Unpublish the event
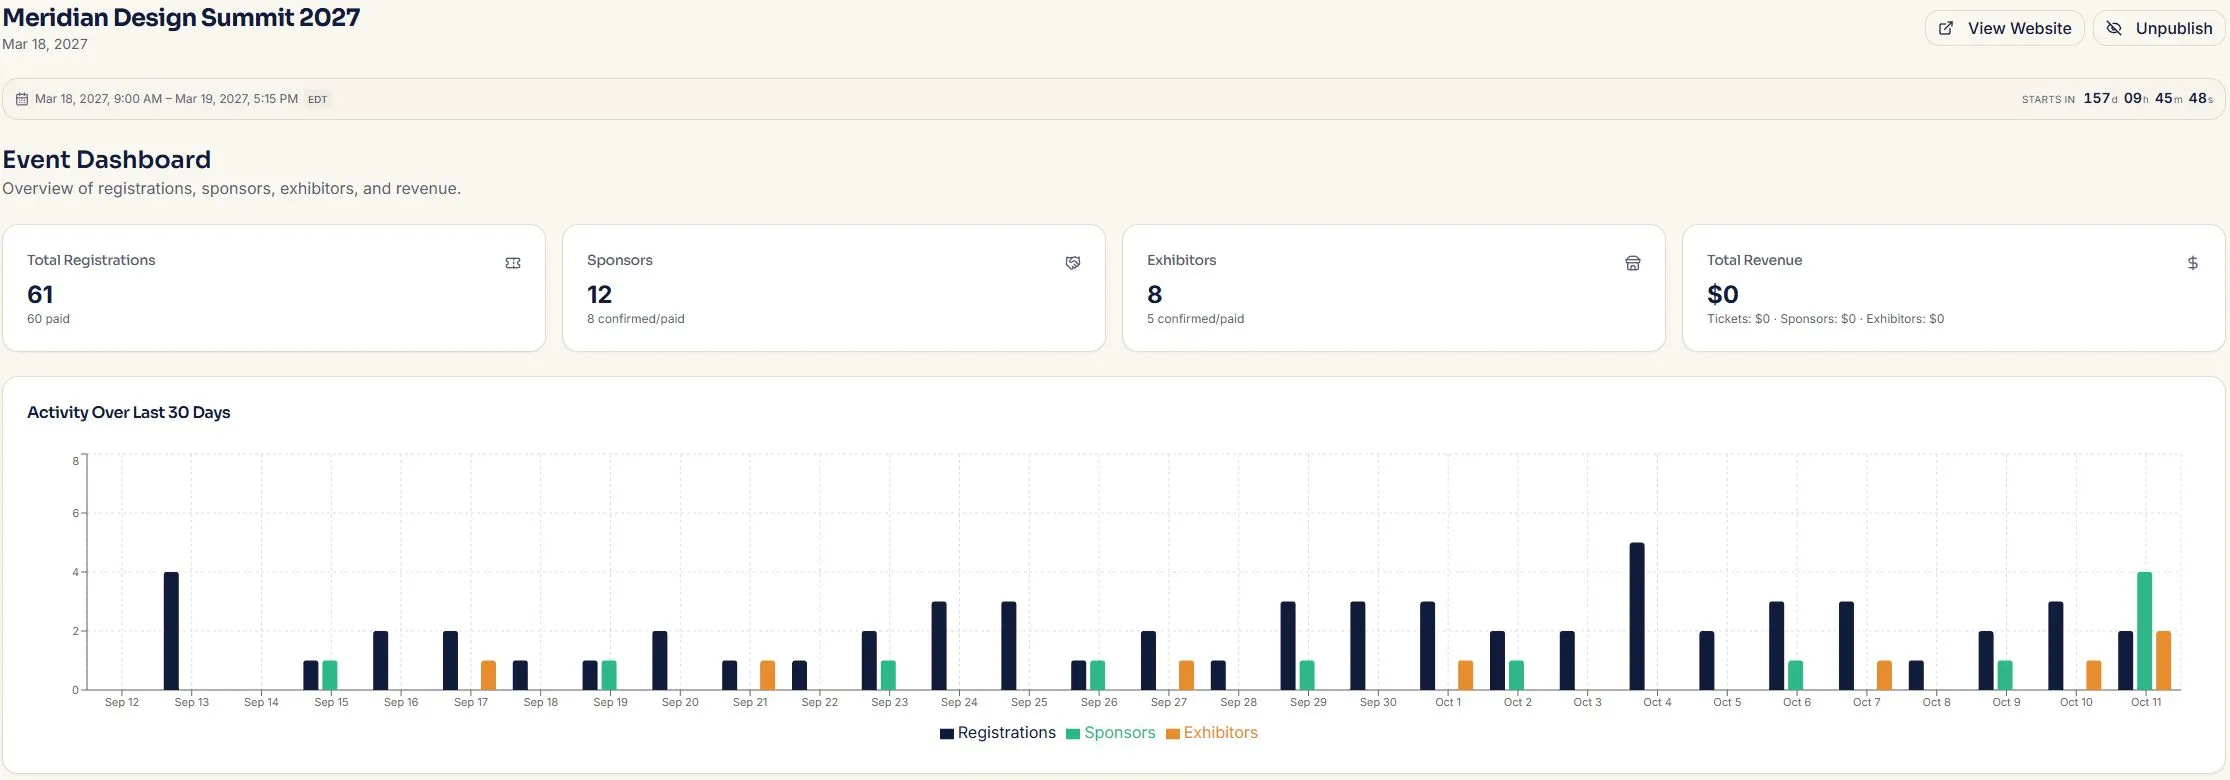 coord(2159,28)
